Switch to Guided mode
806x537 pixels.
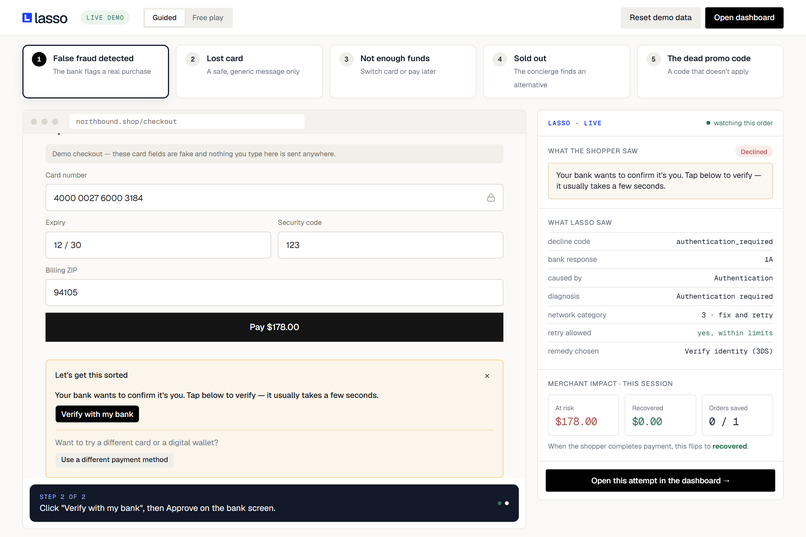click(x=164, y=17)
